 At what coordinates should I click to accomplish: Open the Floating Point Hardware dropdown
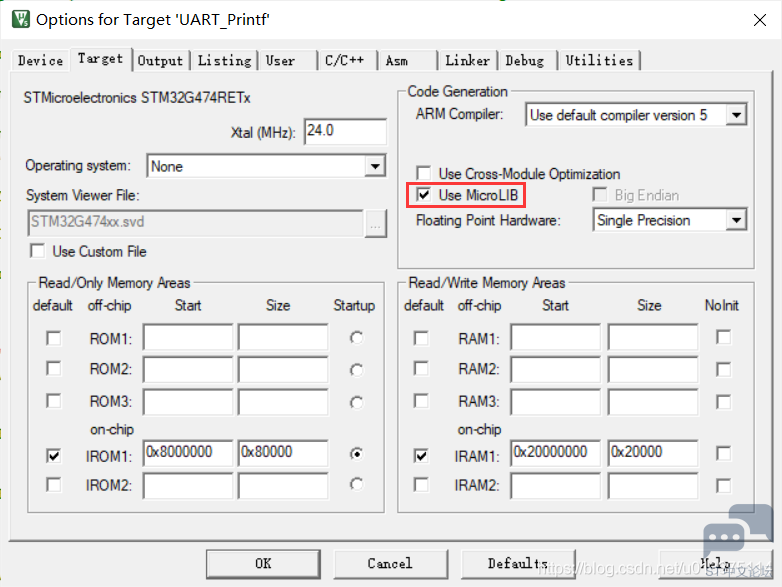click(x=670, y=220)
